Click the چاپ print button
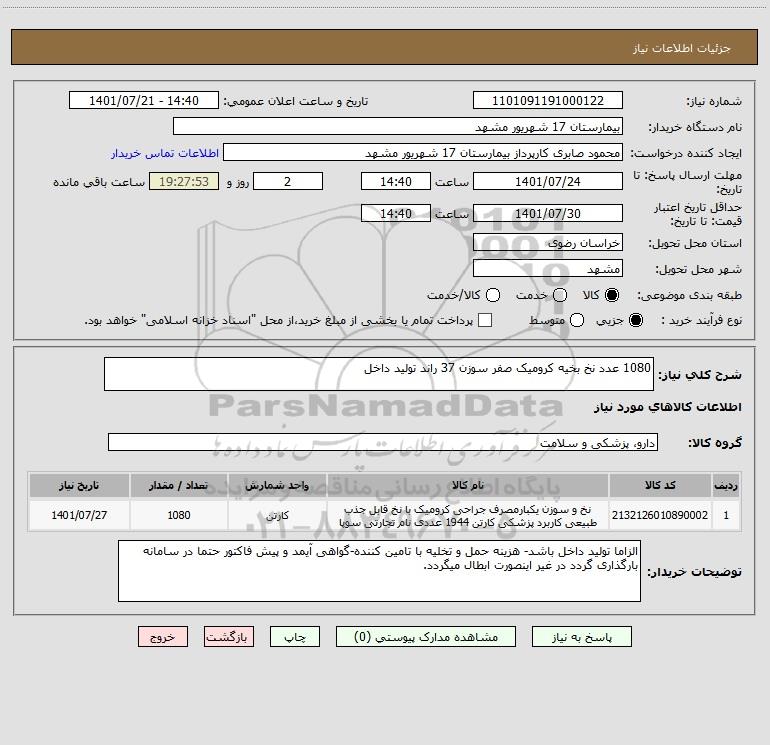 295,637
